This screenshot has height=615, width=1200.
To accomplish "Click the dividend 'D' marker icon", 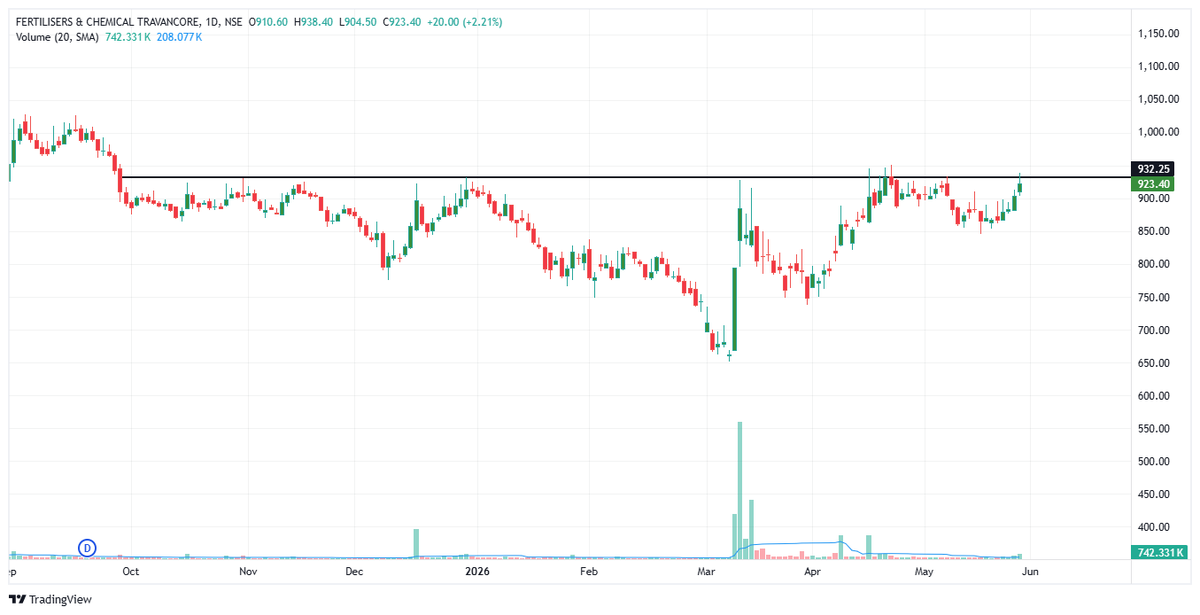I will coord(87,548).
